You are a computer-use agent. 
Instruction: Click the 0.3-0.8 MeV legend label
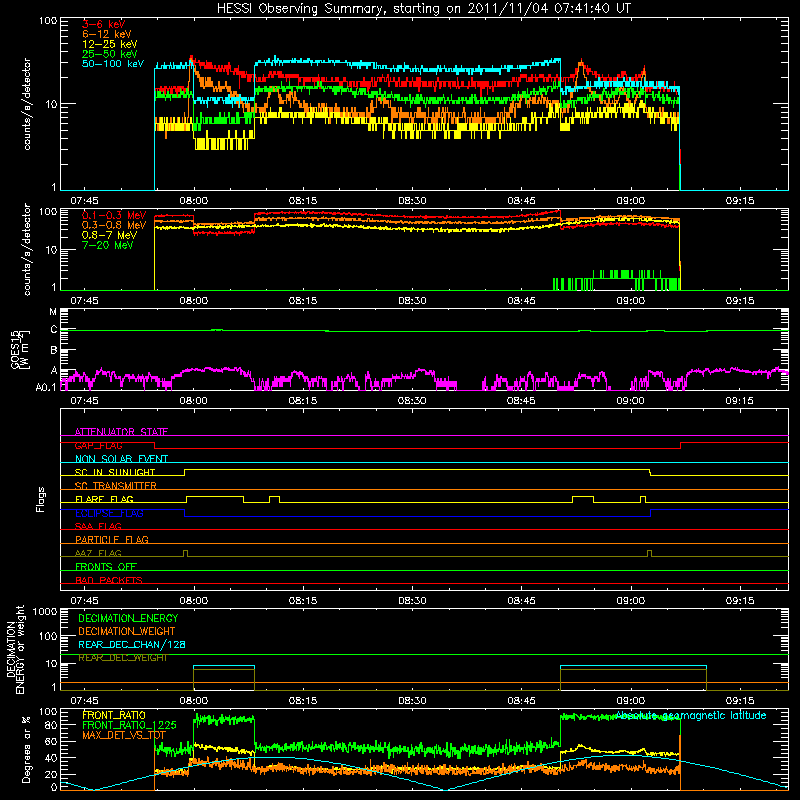[114, 225]
